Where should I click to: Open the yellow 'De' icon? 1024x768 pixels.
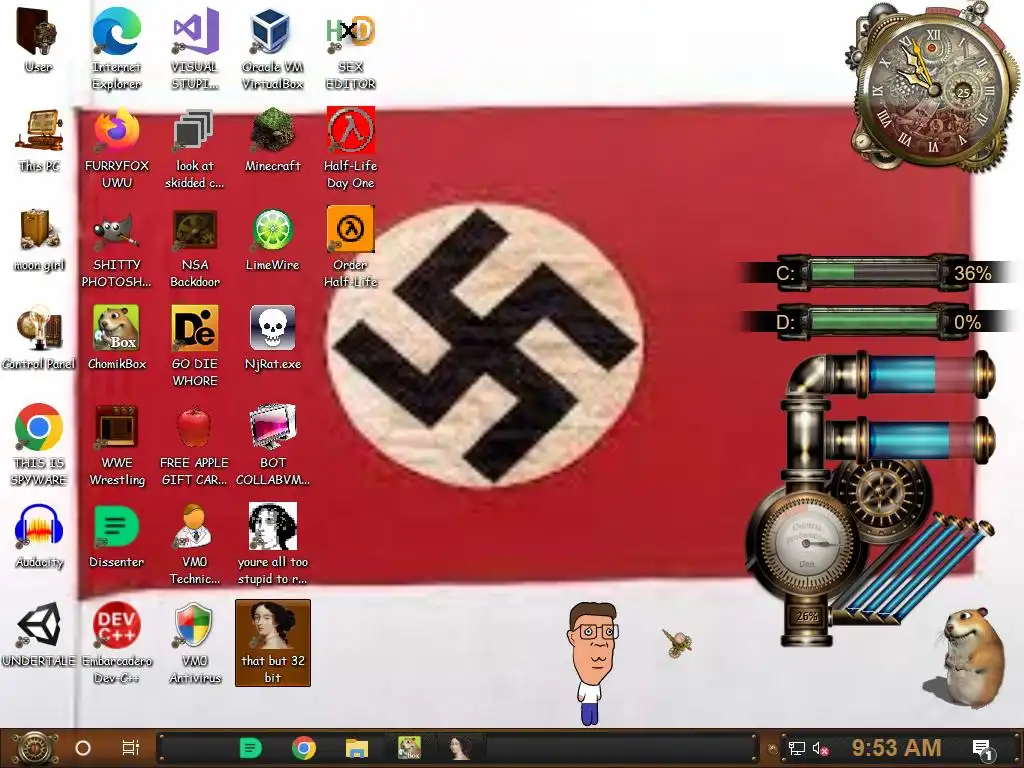[x=195, y=346]
